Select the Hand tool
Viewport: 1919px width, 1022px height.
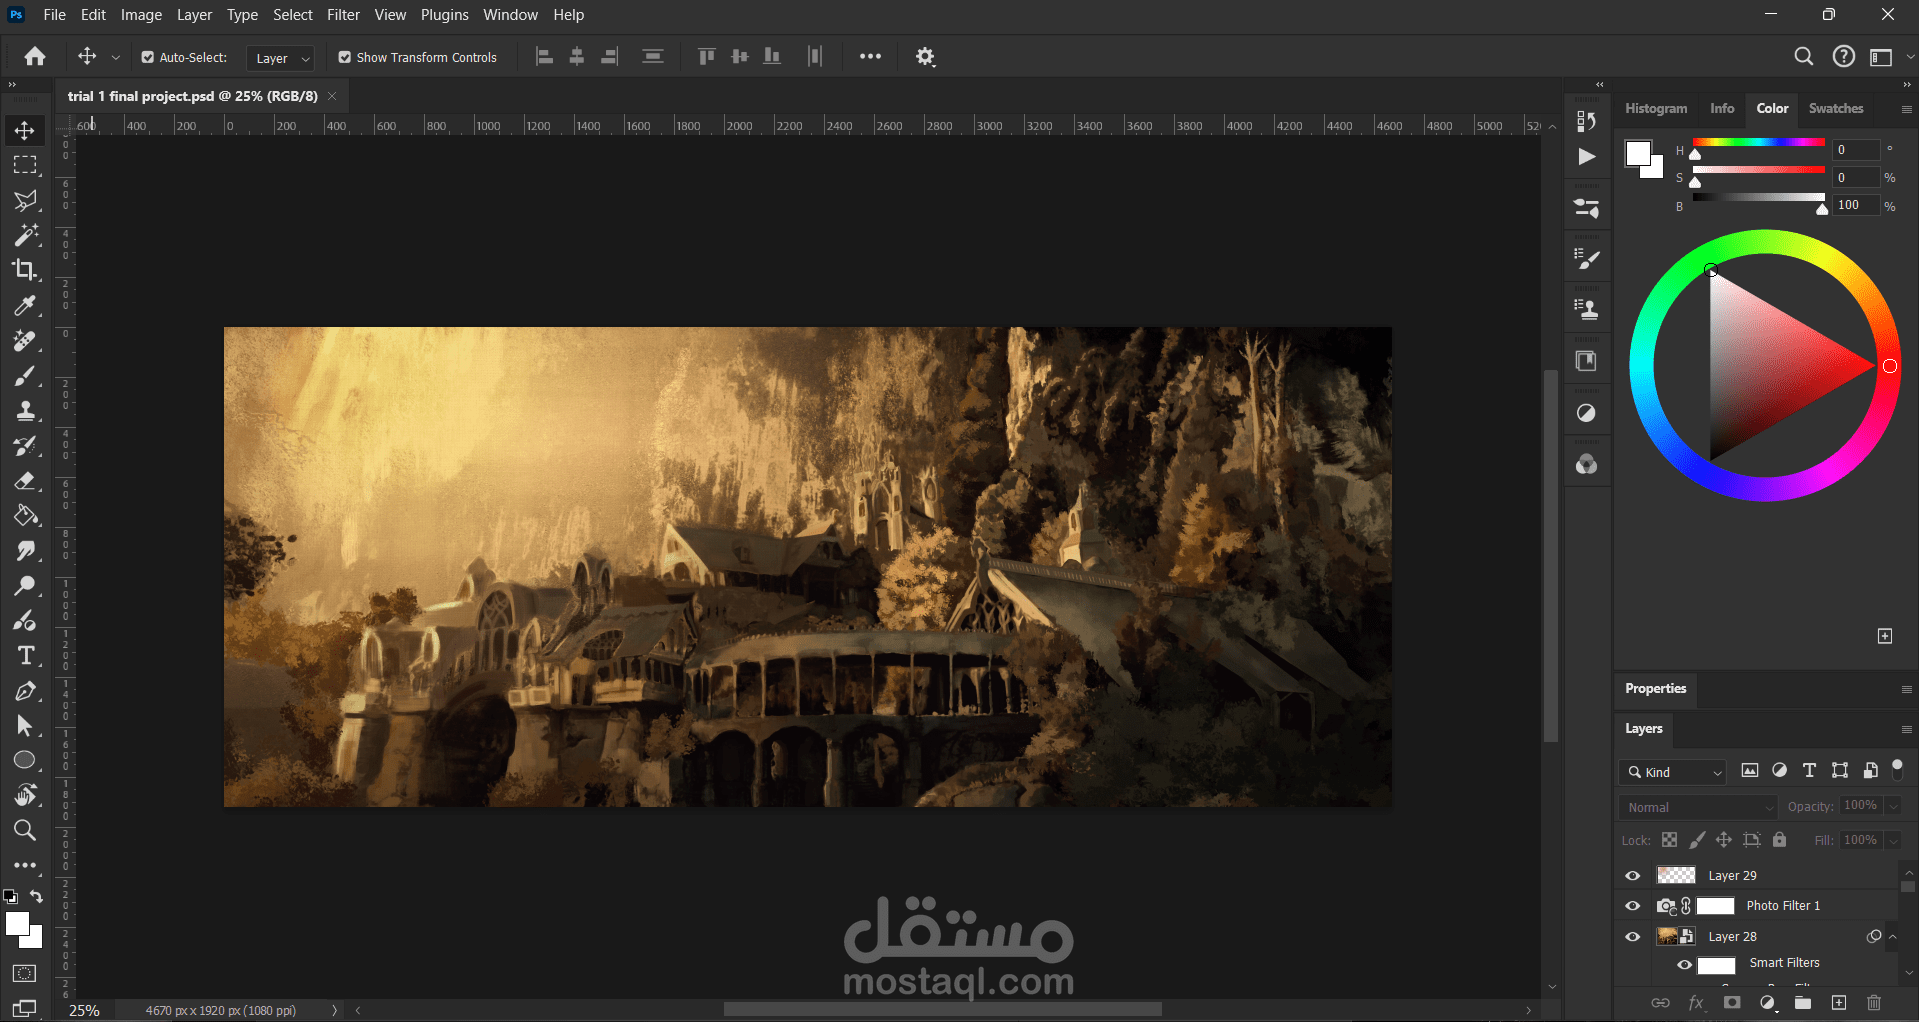click(25, 796)
